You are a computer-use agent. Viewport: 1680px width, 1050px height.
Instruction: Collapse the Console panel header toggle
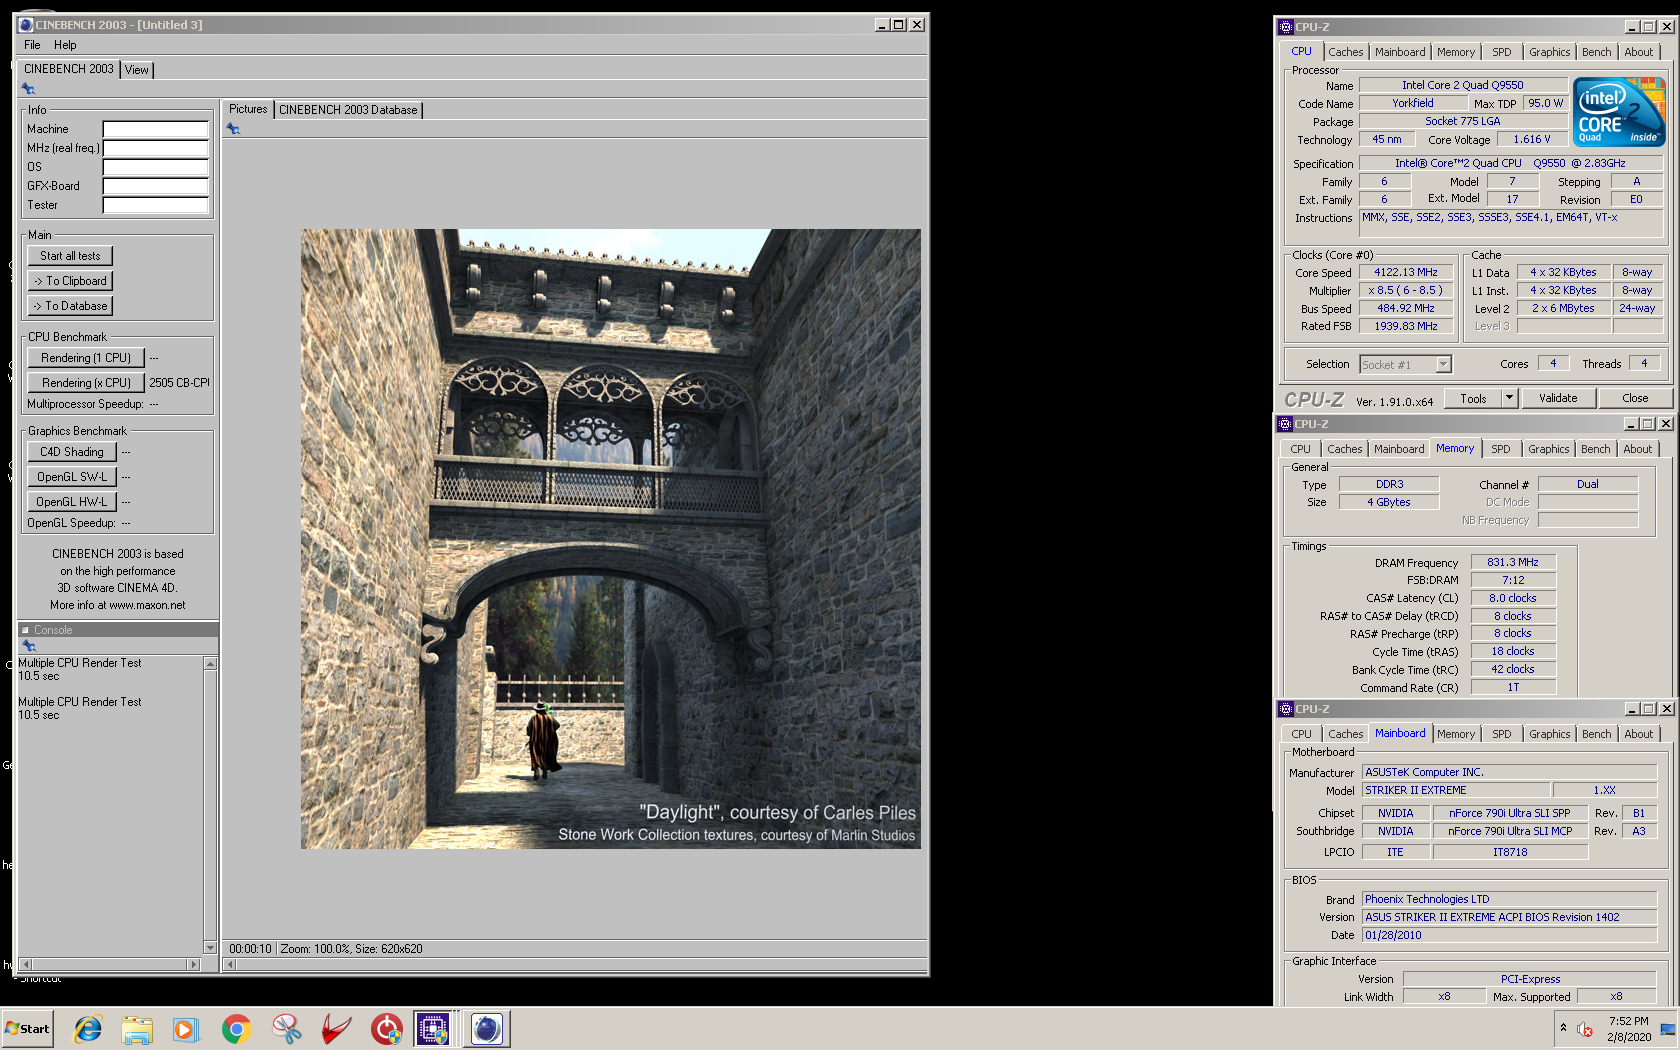(26, 630)
